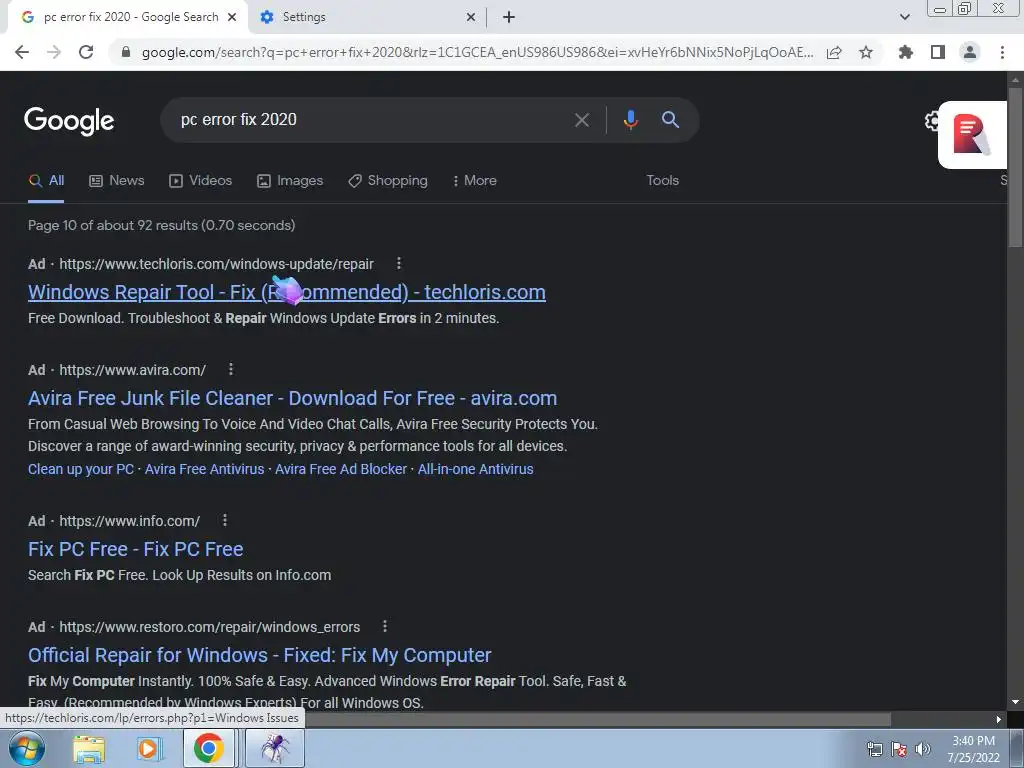Open Action Center flag in tray
This screenshot has width=1024, height=768.
pyautogui.click(x=899, y=749)
